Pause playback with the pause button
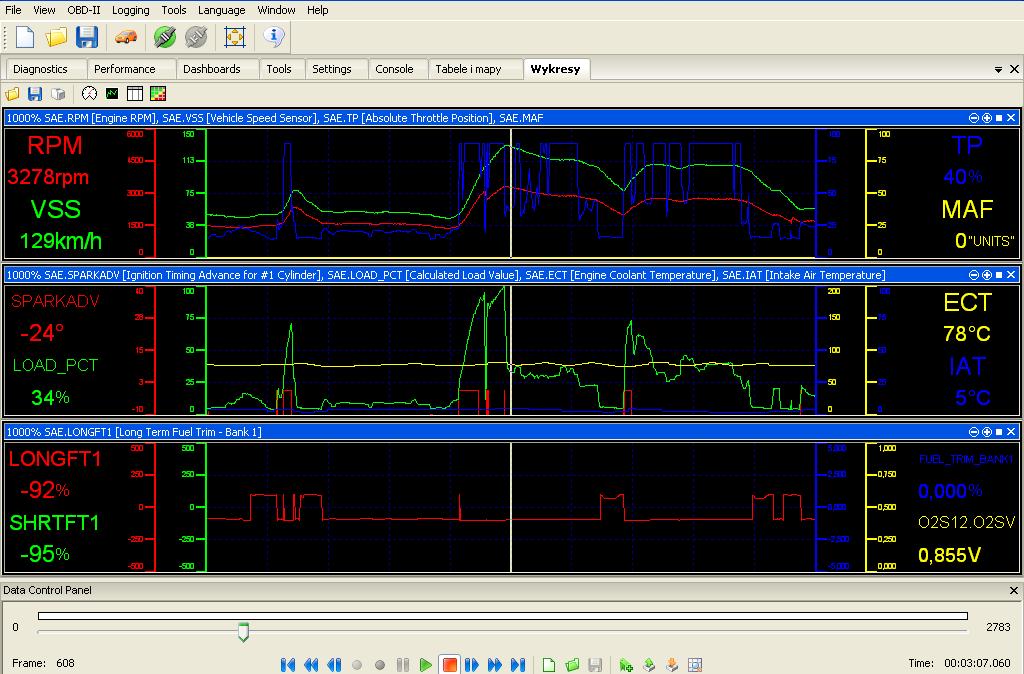Viewport: 1024px width, 674px height. [403, 664]
